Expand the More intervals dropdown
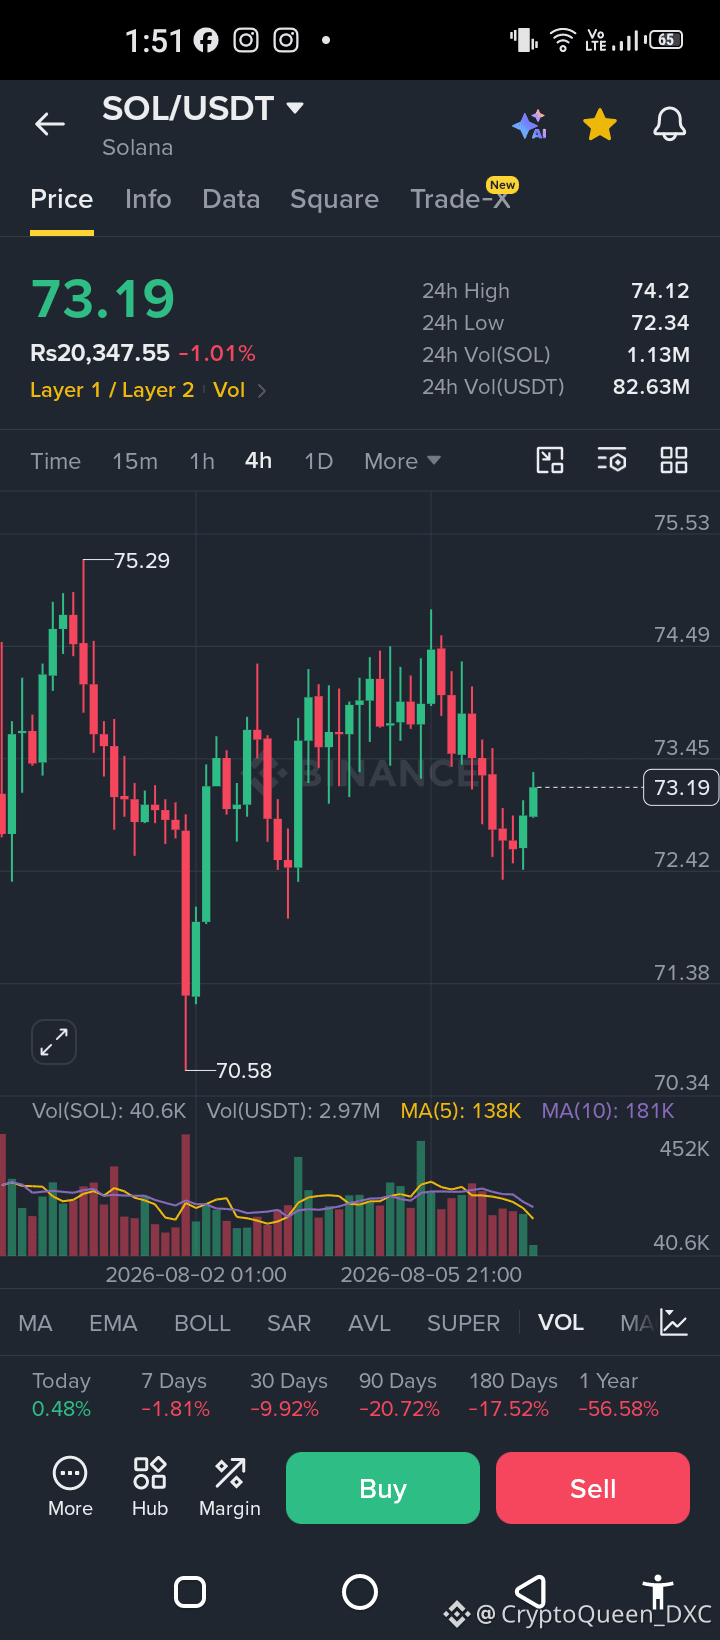Image resolution: width=720 pixels, height=1640 pixels. (402, 461)
